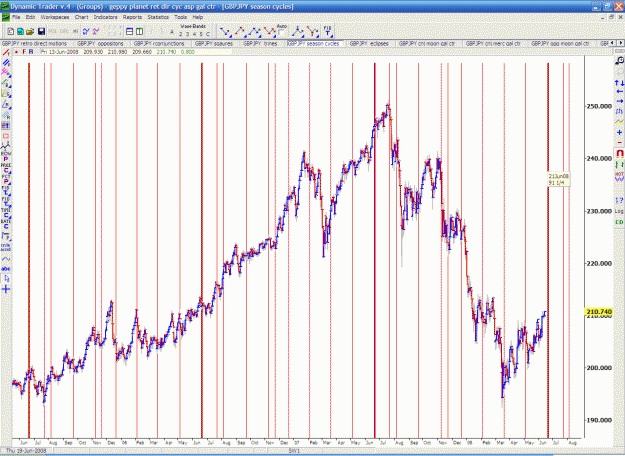This screenshot has width=625, height=456.
Task: Switch to GBPJPY trines tab
Action: [260, 43]
